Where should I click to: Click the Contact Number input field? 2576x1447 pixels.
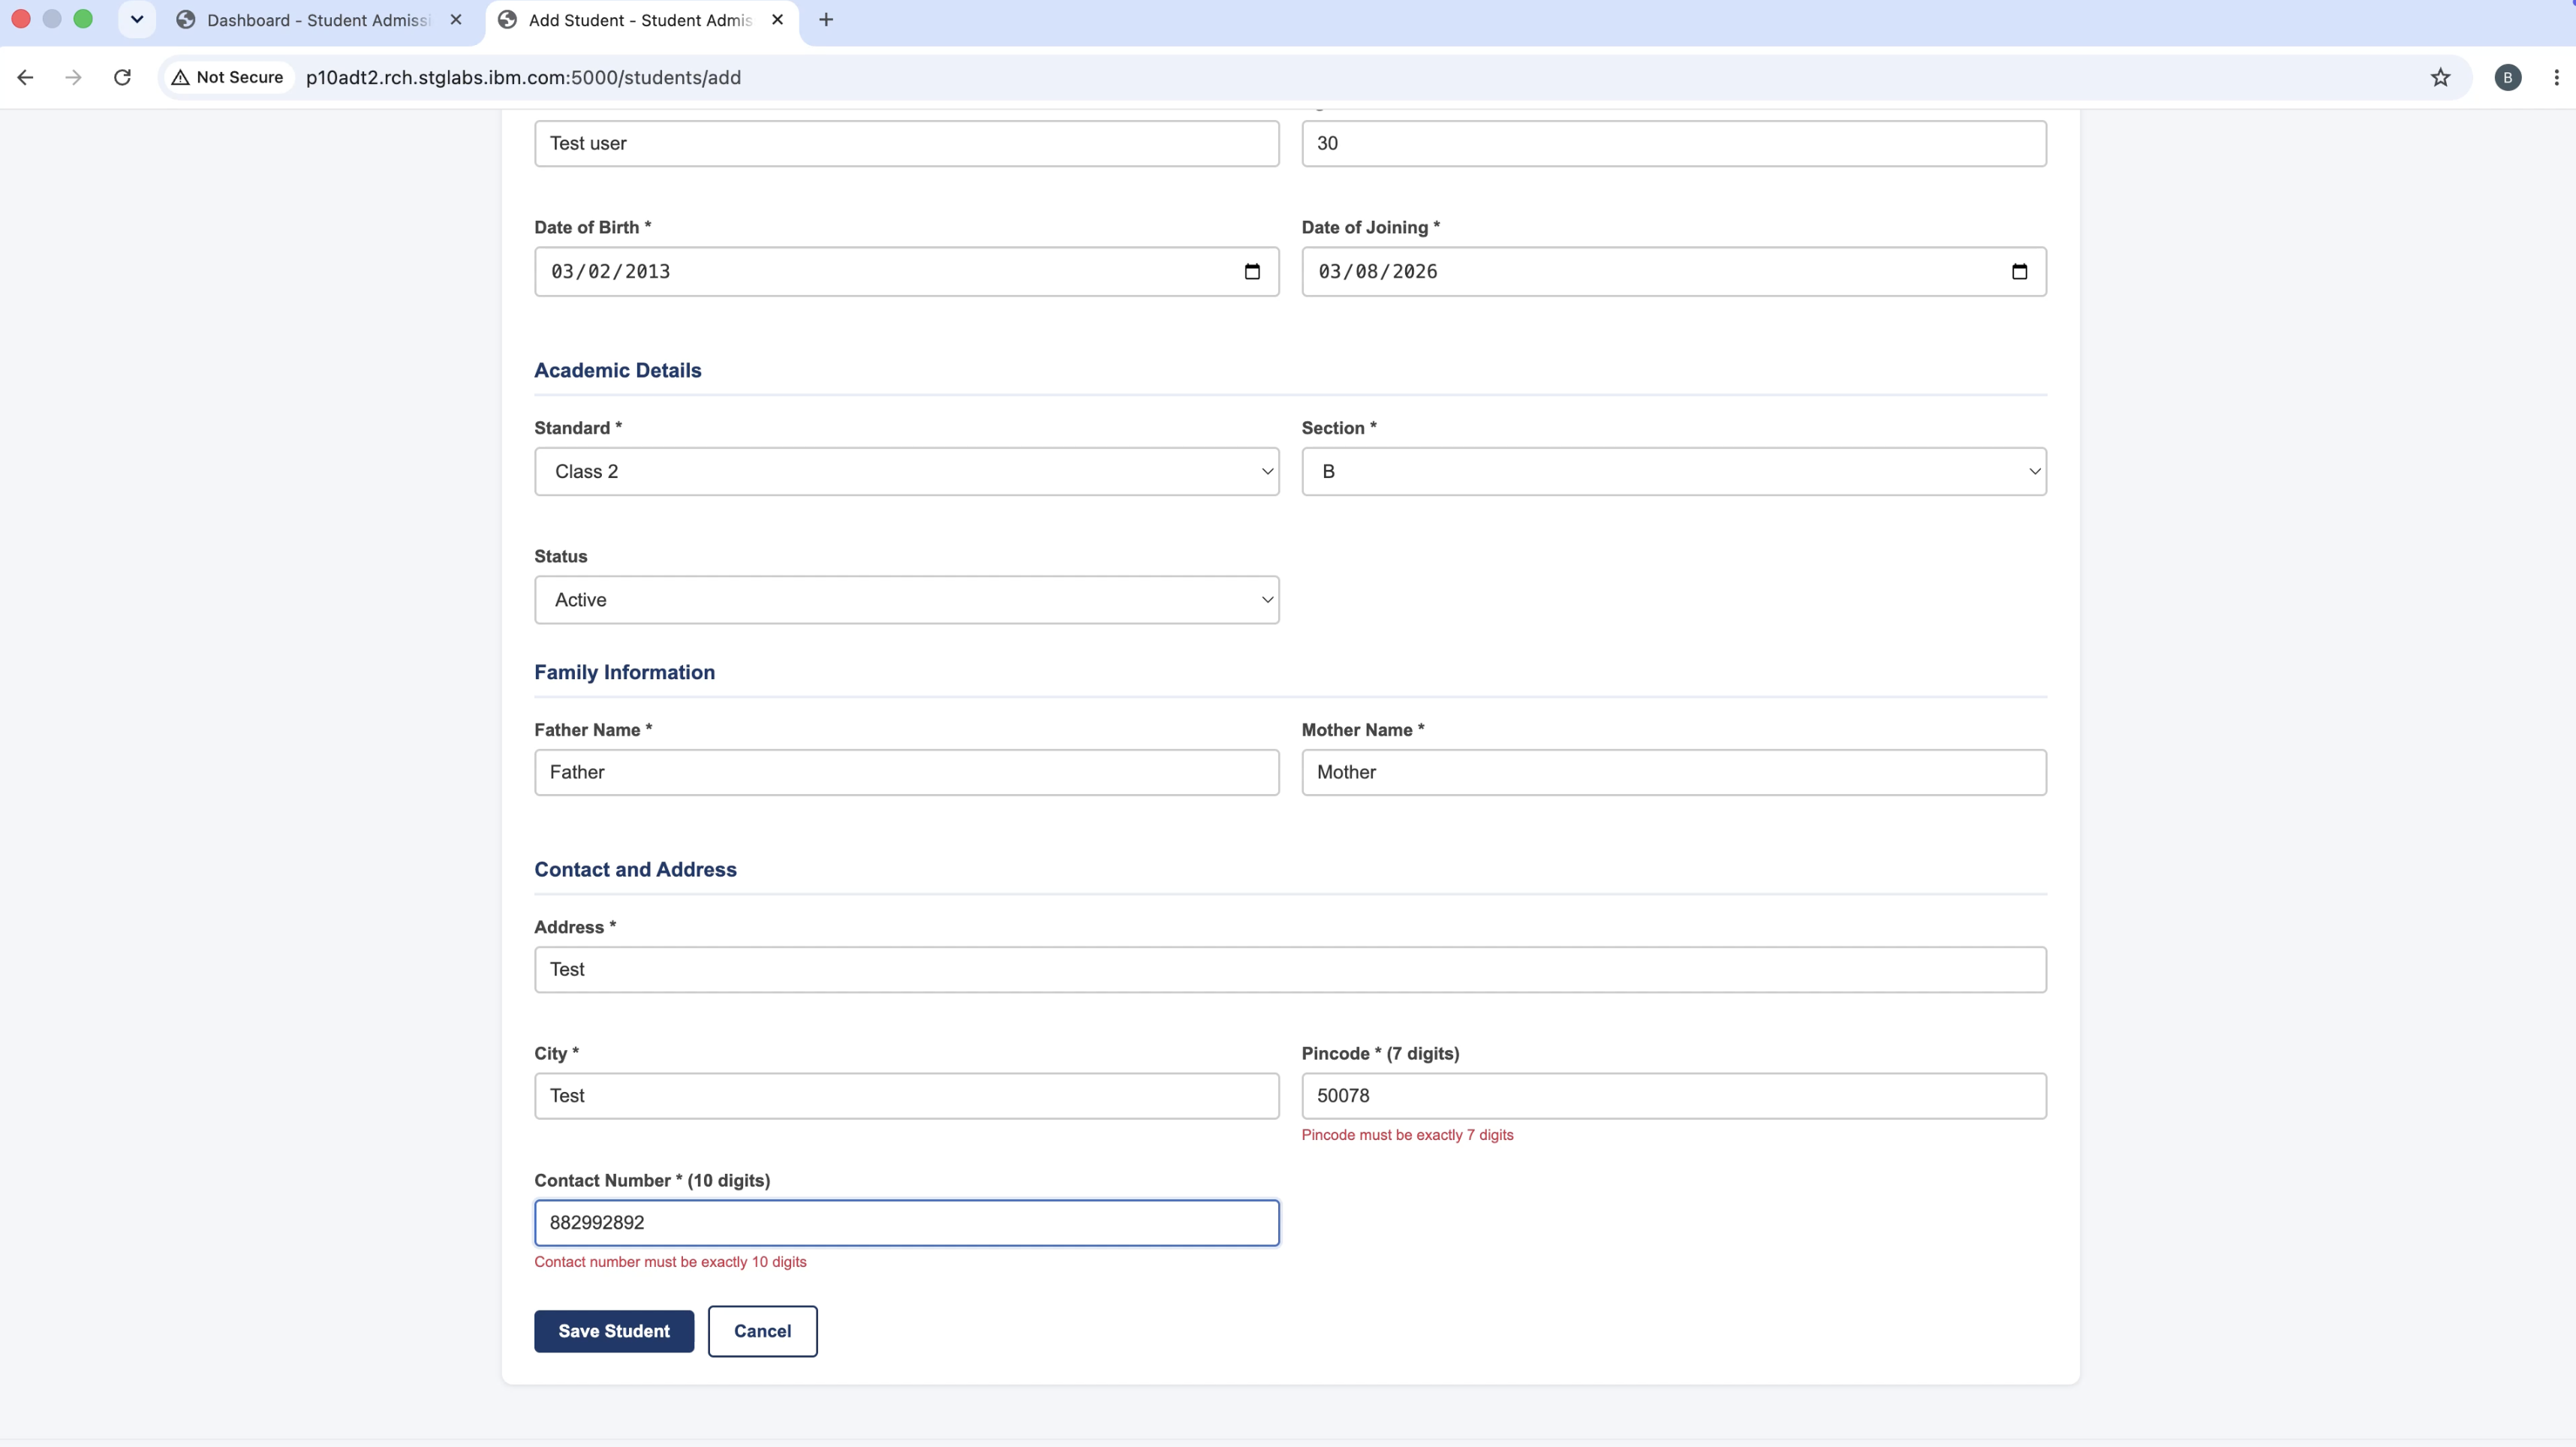click(x=906, y=1223)
